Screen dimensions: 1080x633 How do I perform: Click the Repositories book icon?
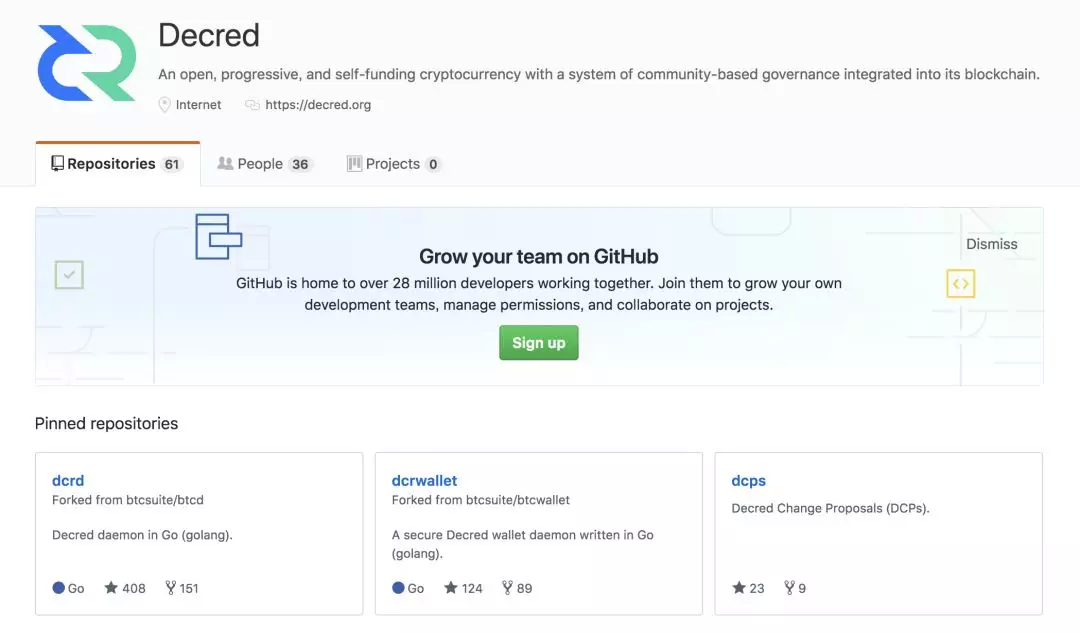pos(57,163)
